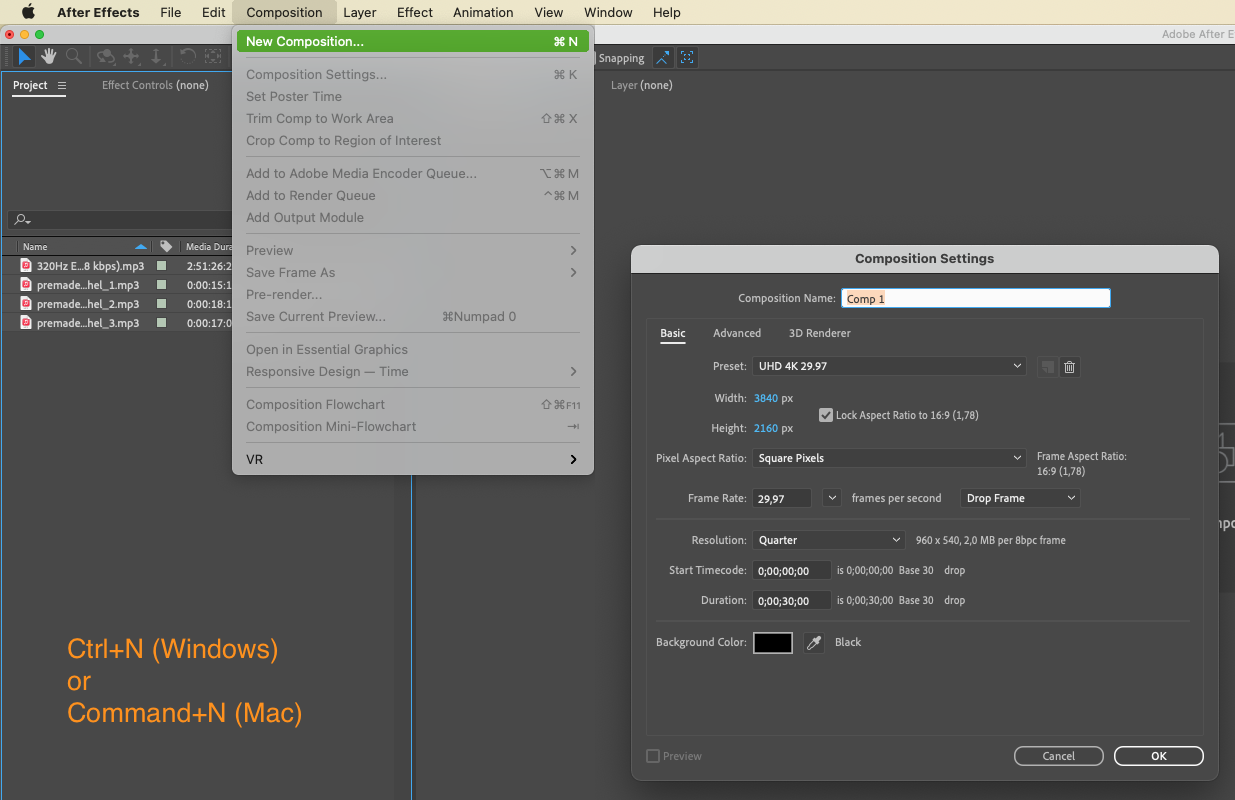This screenshot has width=1235, height=800.
Task: Open Pixel Aspect Ratio dropdown (Square Pixels)
Action: tap(890, 458)
